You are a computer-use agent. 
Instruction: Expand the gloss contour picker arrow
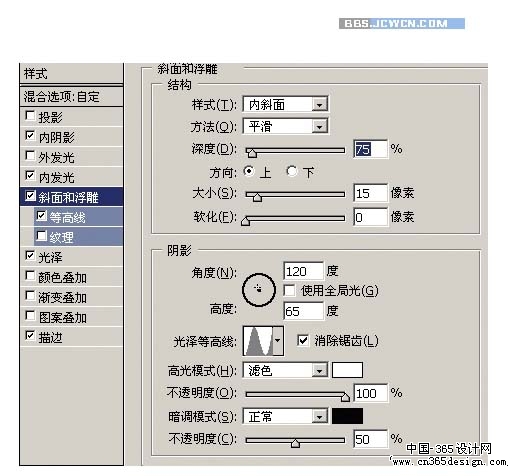pos(278,341)
